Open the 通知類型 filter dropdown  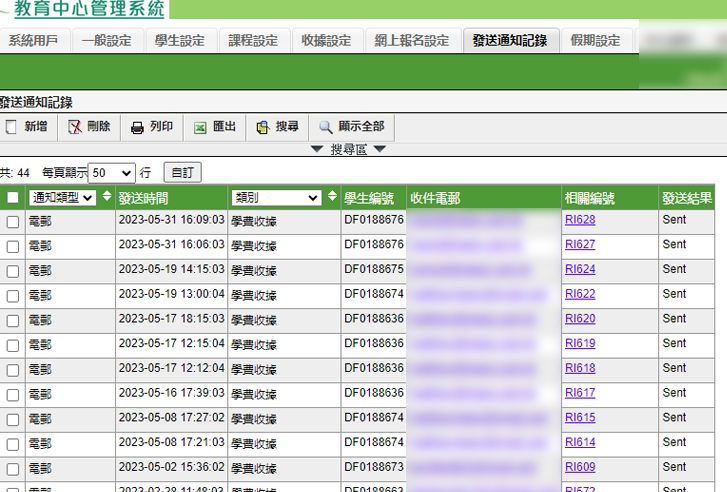(x=62, y=198)
